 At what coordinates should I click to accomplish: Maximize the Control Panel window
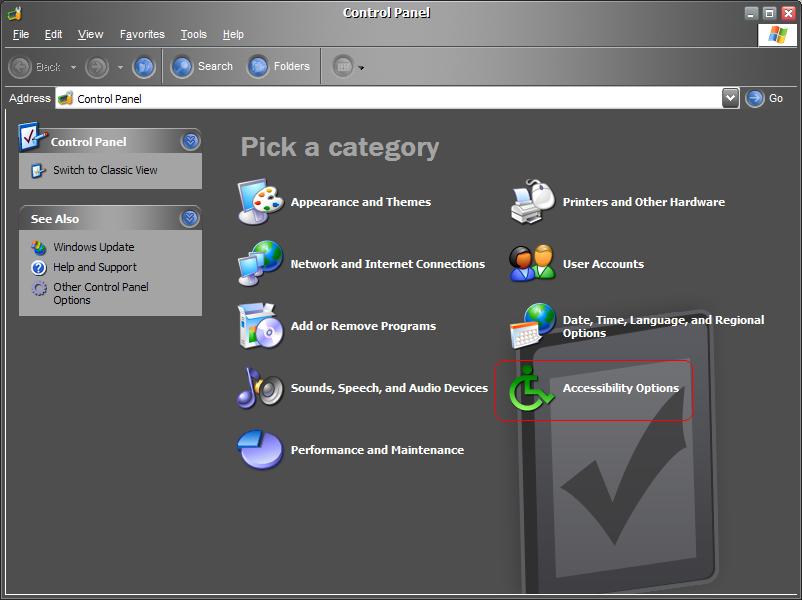(769, 13)
